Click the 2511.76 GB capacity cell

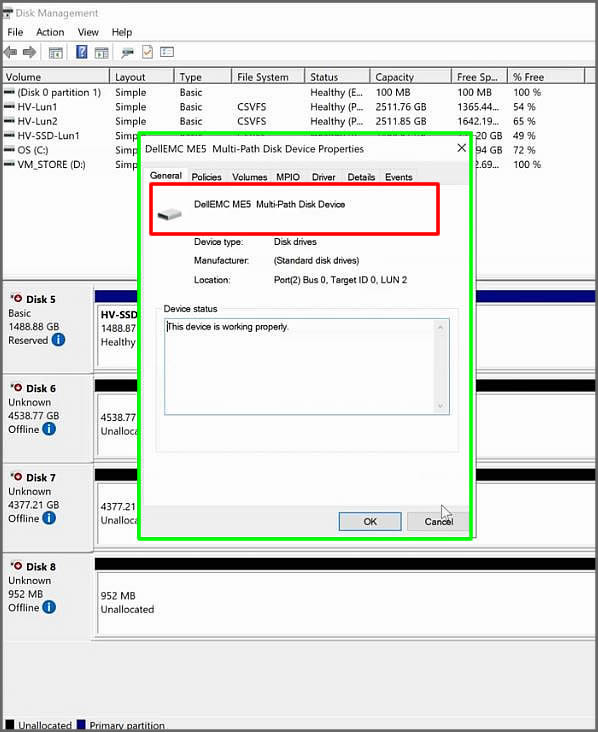pyautogui.click(x=401, y=107)
